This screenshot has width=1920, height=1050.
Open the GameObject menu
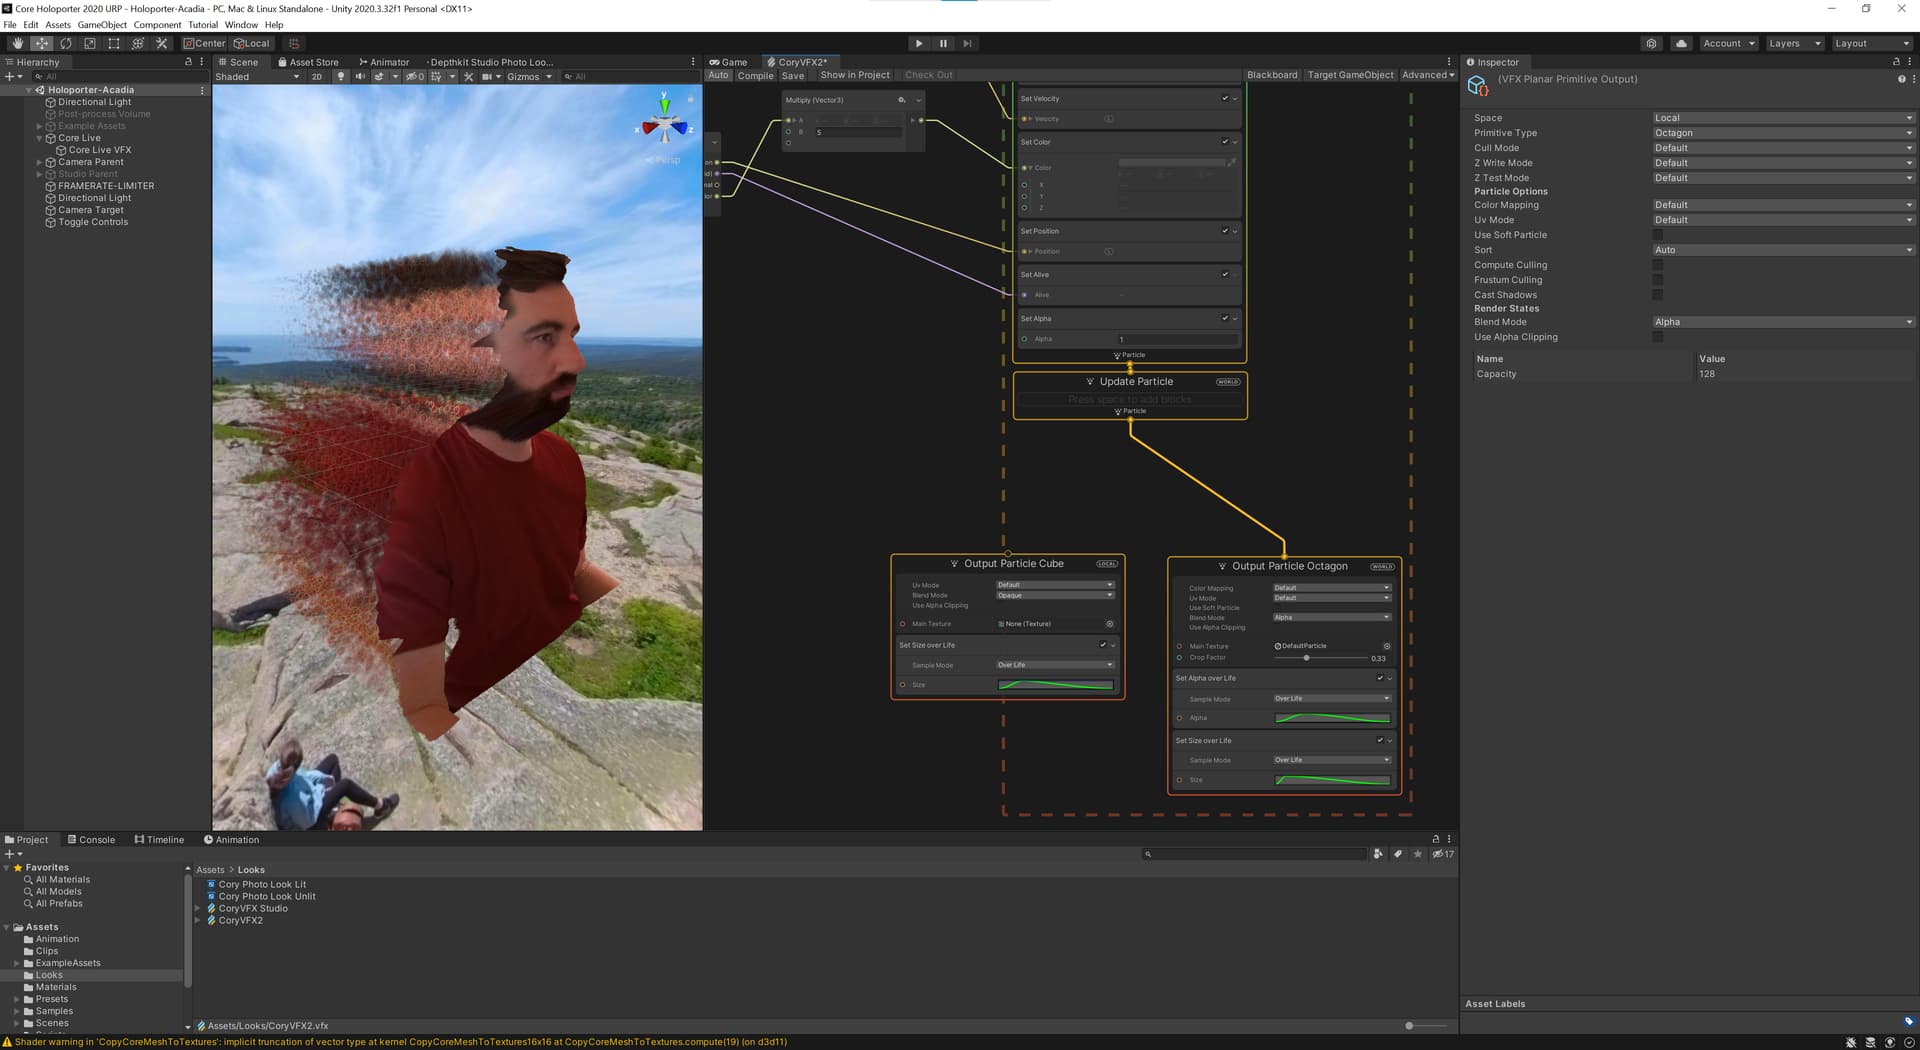pyautogui.click(x=102, y=25)
